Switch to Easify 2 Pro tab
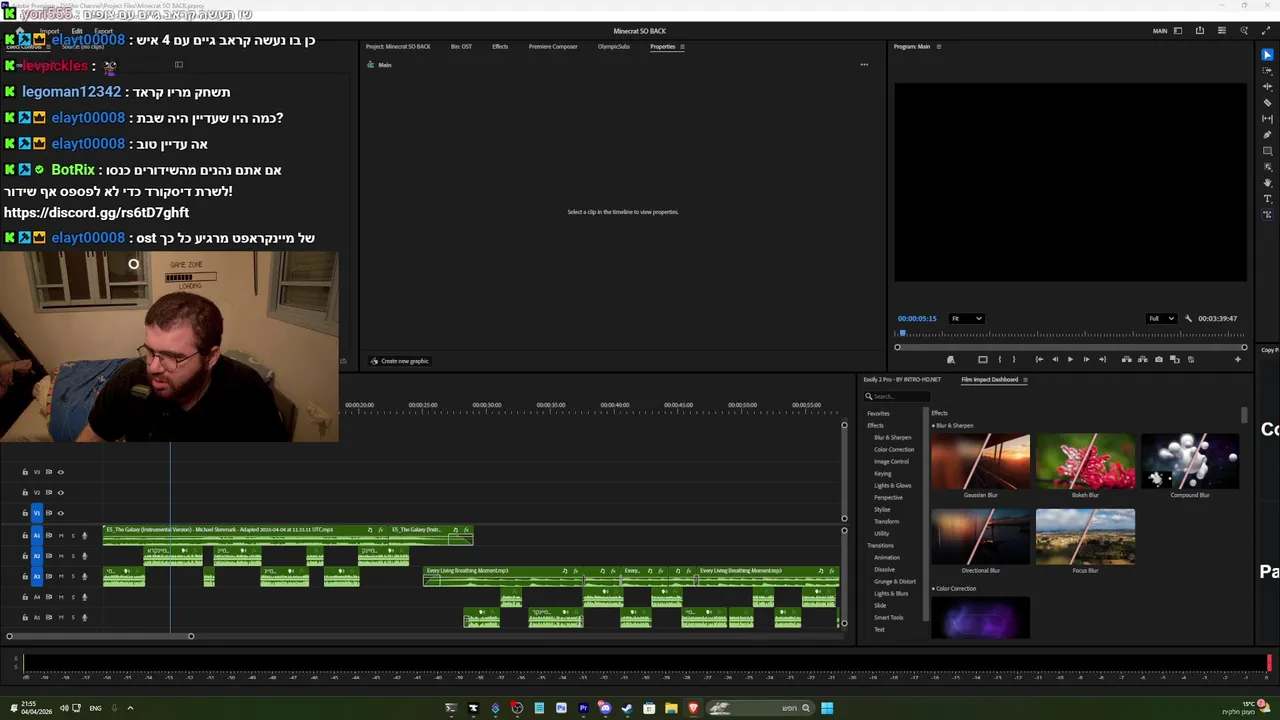The image size is (1280, 720). coord(902,380)
